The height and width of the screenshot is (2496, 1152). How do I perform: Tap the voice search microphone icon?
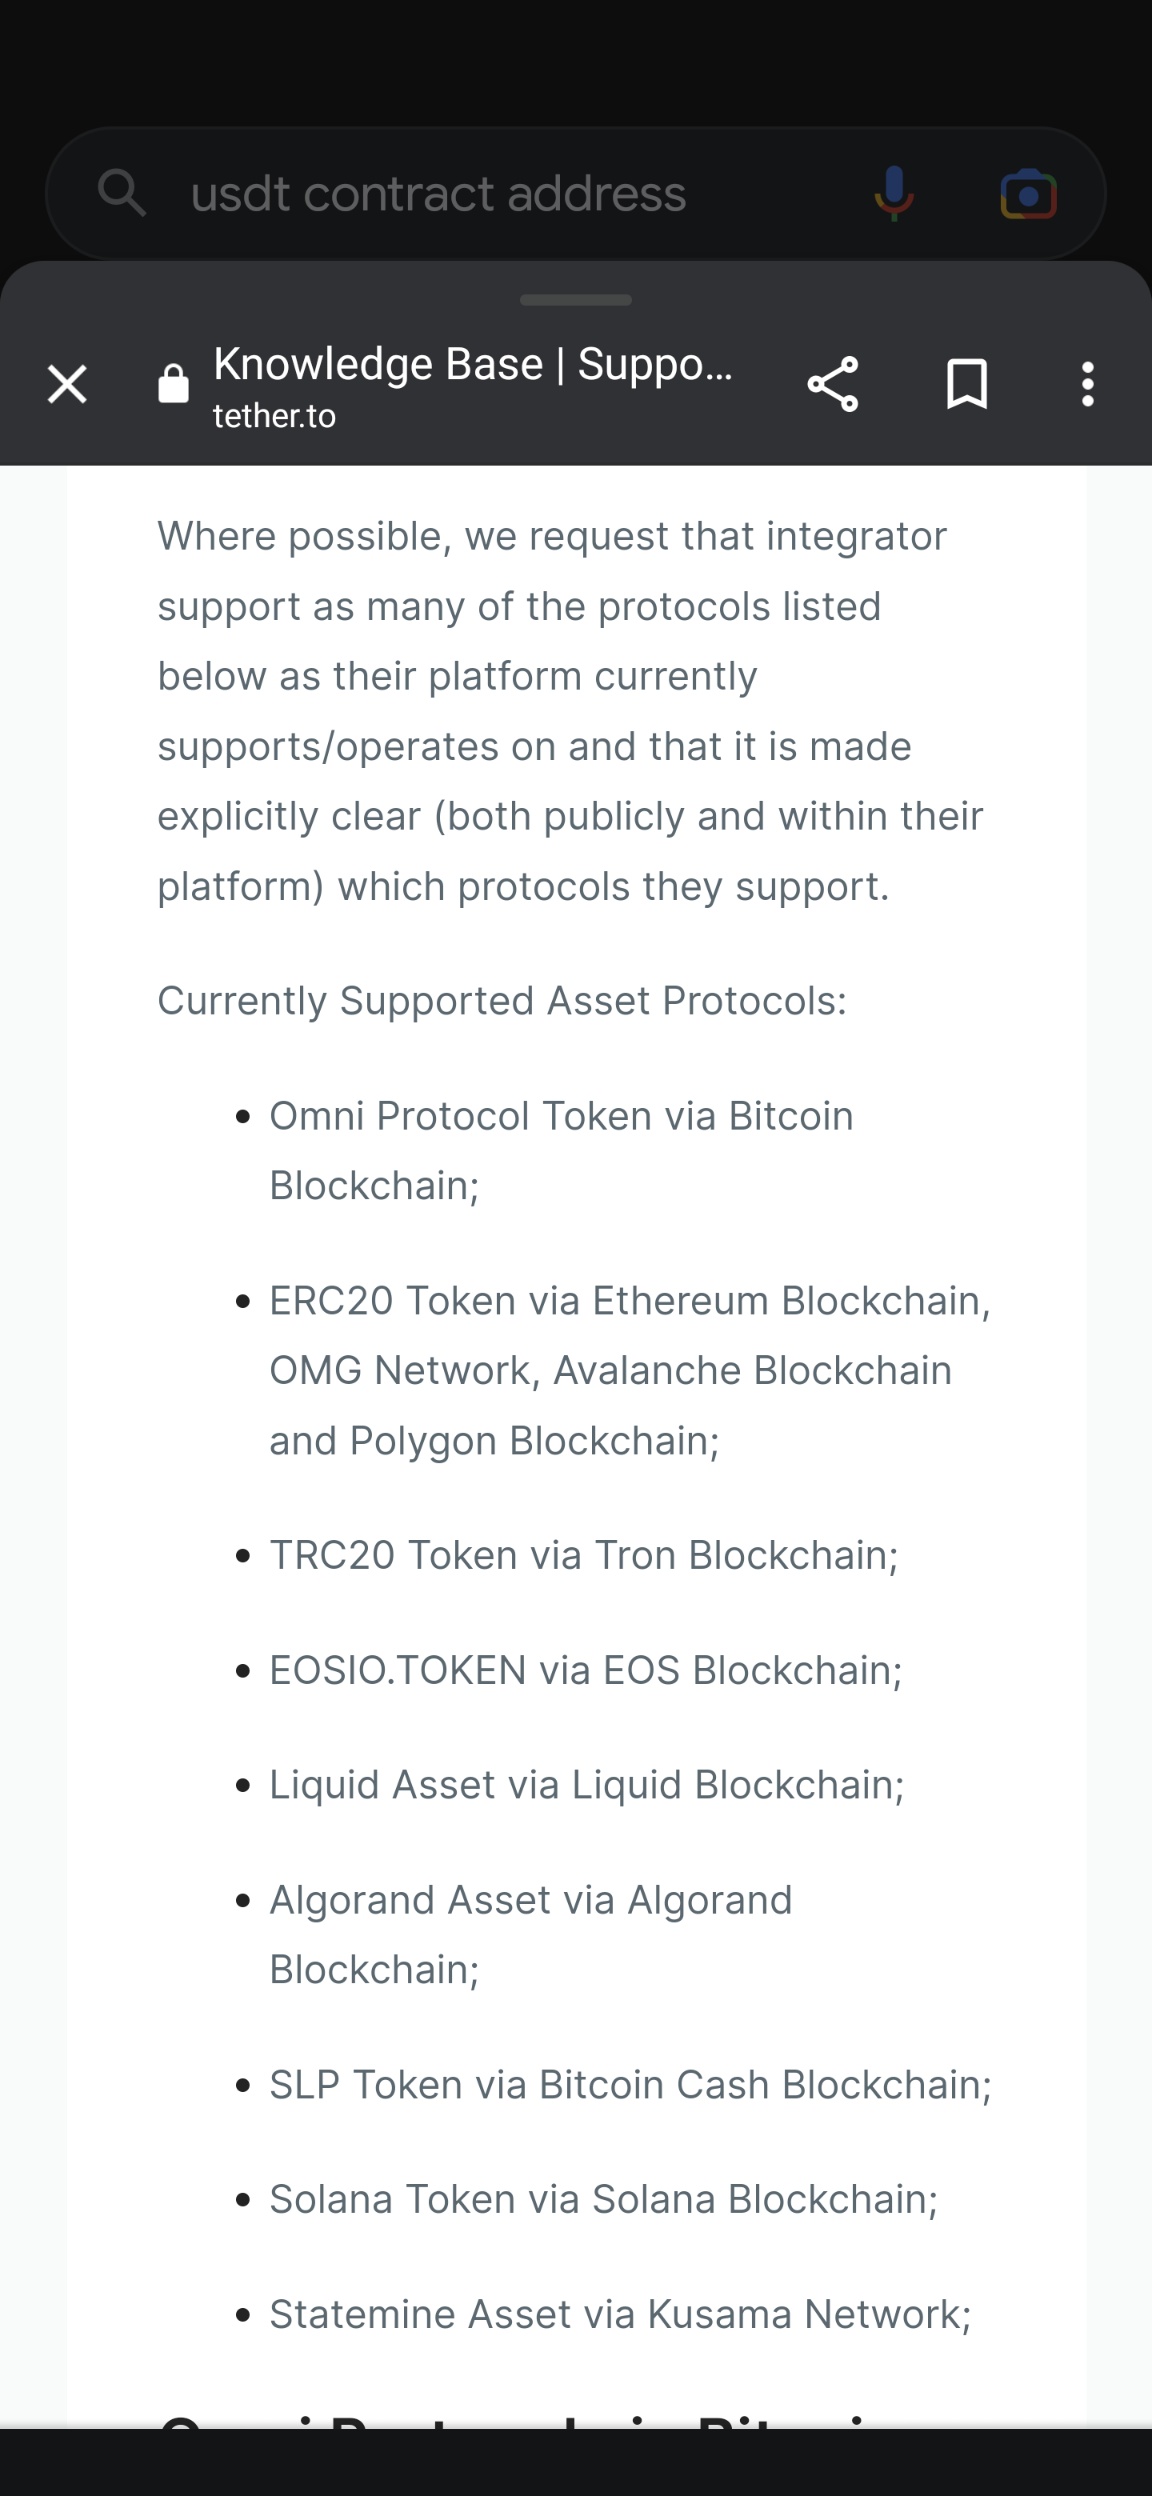[x=894, y=193]
